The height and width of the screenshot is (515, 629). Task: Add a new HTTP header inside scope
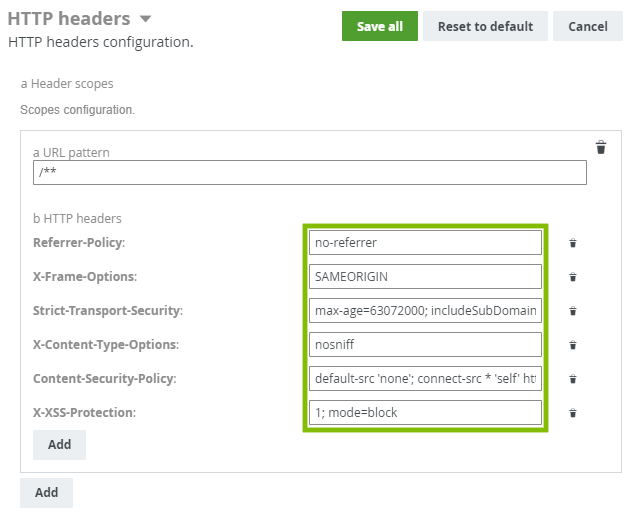59,444
